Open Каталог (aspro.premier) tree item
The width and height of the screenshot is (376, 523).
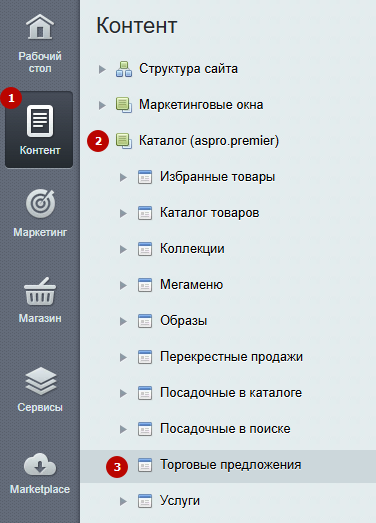(x=209, y=141)
